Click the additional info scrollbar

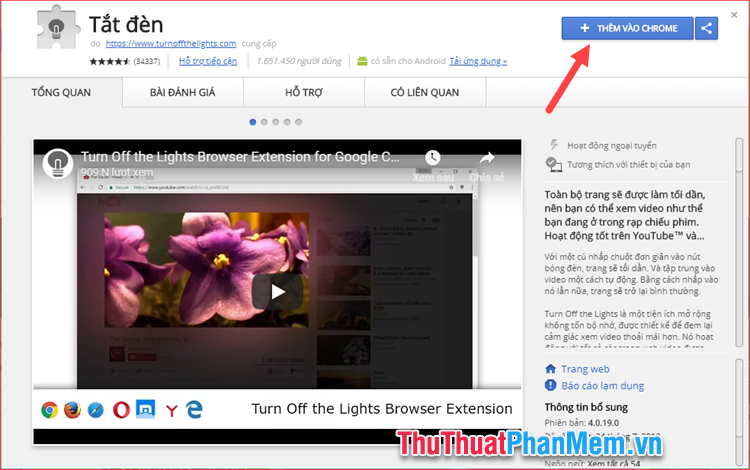[739, 411]
